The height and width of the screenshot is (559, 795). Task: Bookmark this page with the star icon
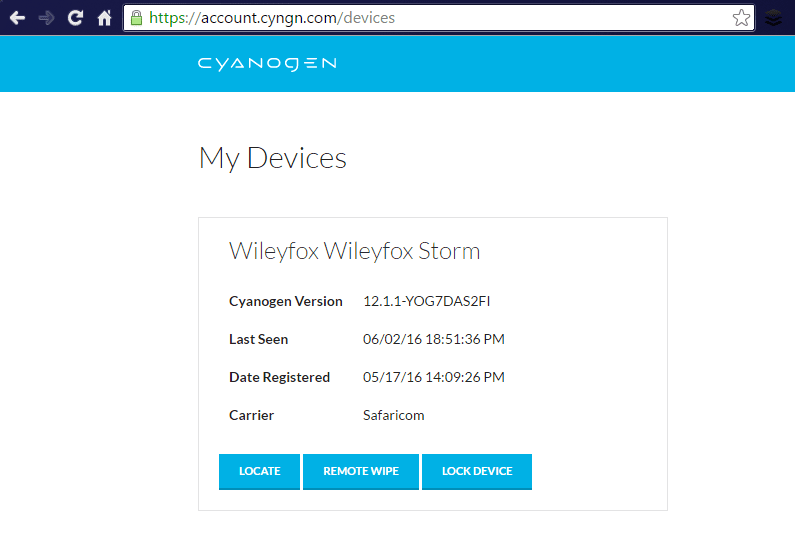point(741,18)
